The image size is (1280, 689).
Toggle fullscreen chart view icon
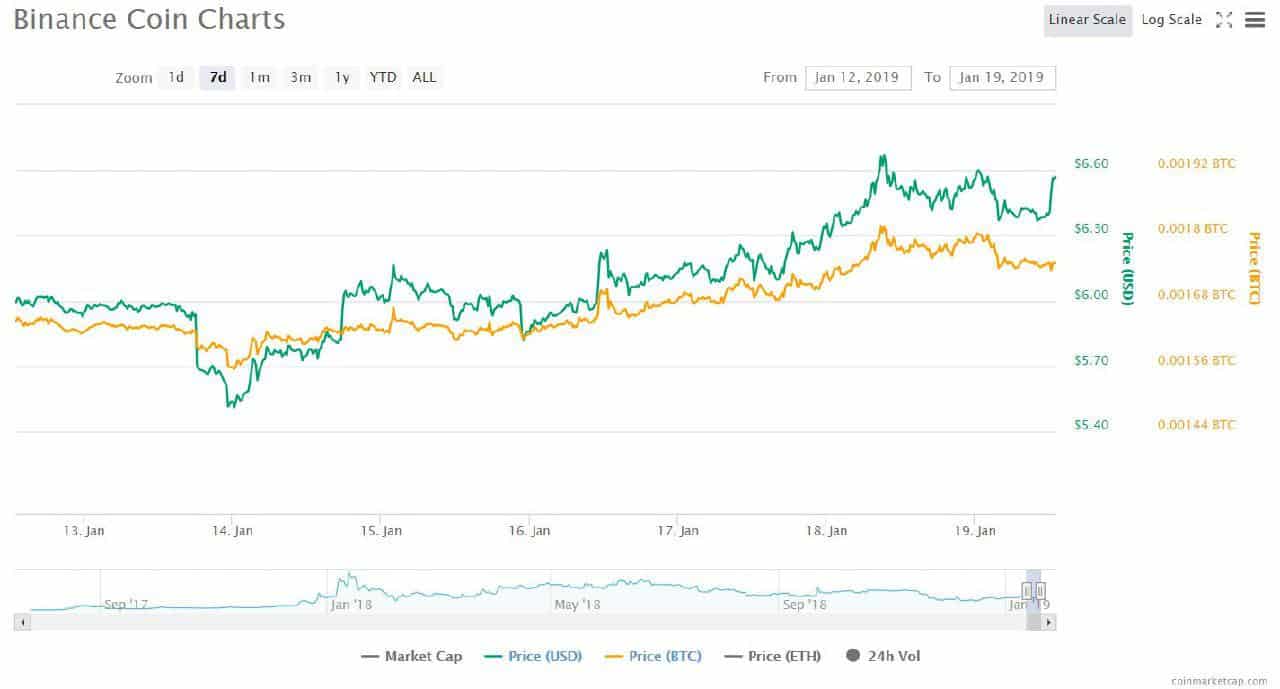pyautogui.click(x=1224, y=20)
